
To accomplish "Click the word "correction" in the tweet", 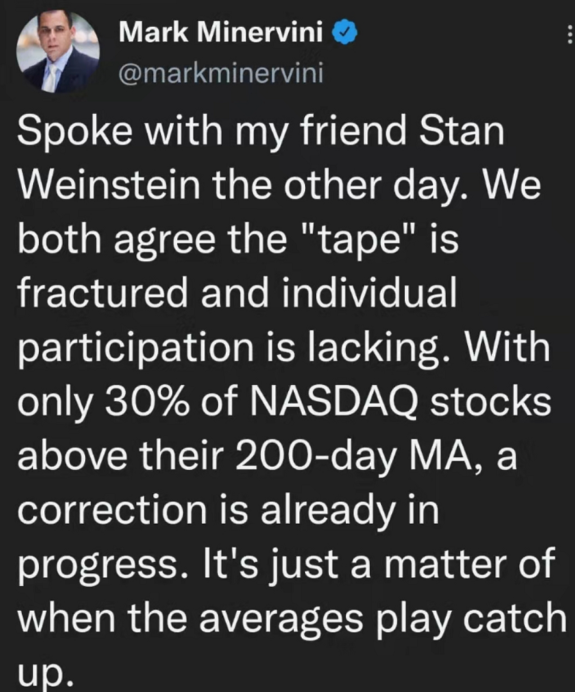I will click(x=112, y=511).
